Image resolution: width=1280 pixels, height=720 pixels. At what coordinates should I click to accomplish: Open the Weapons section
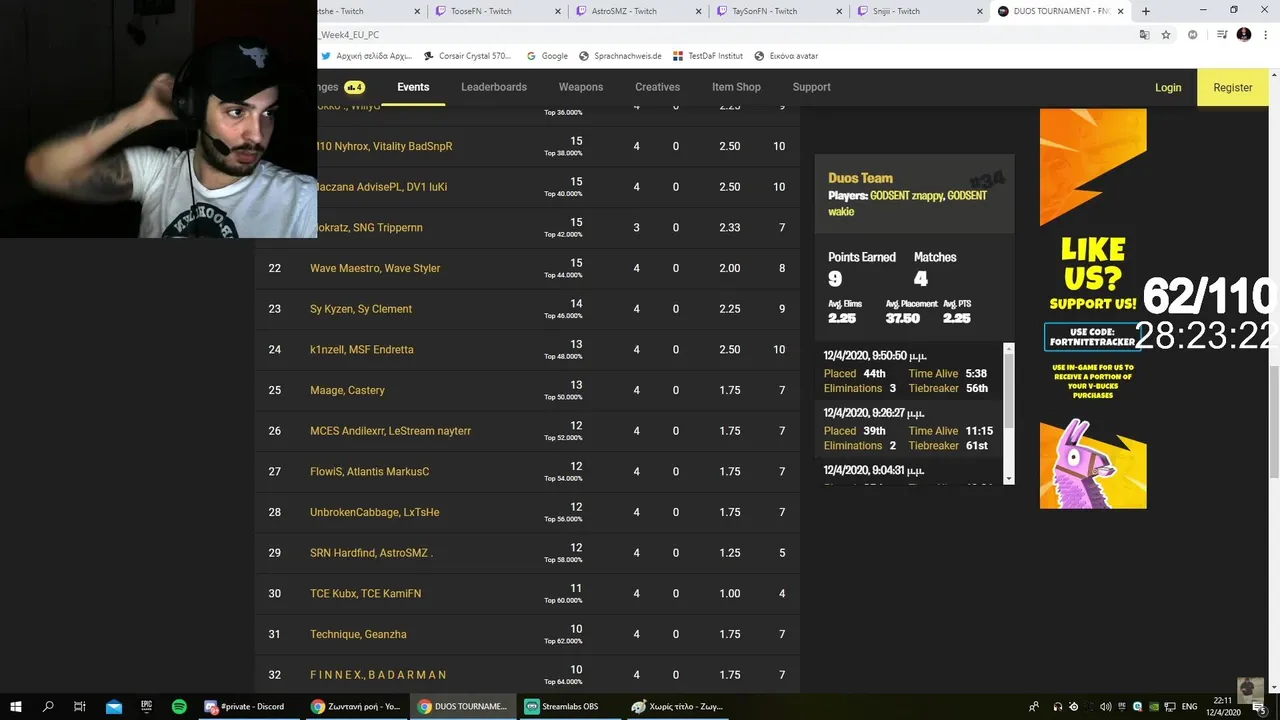[581, 87]
